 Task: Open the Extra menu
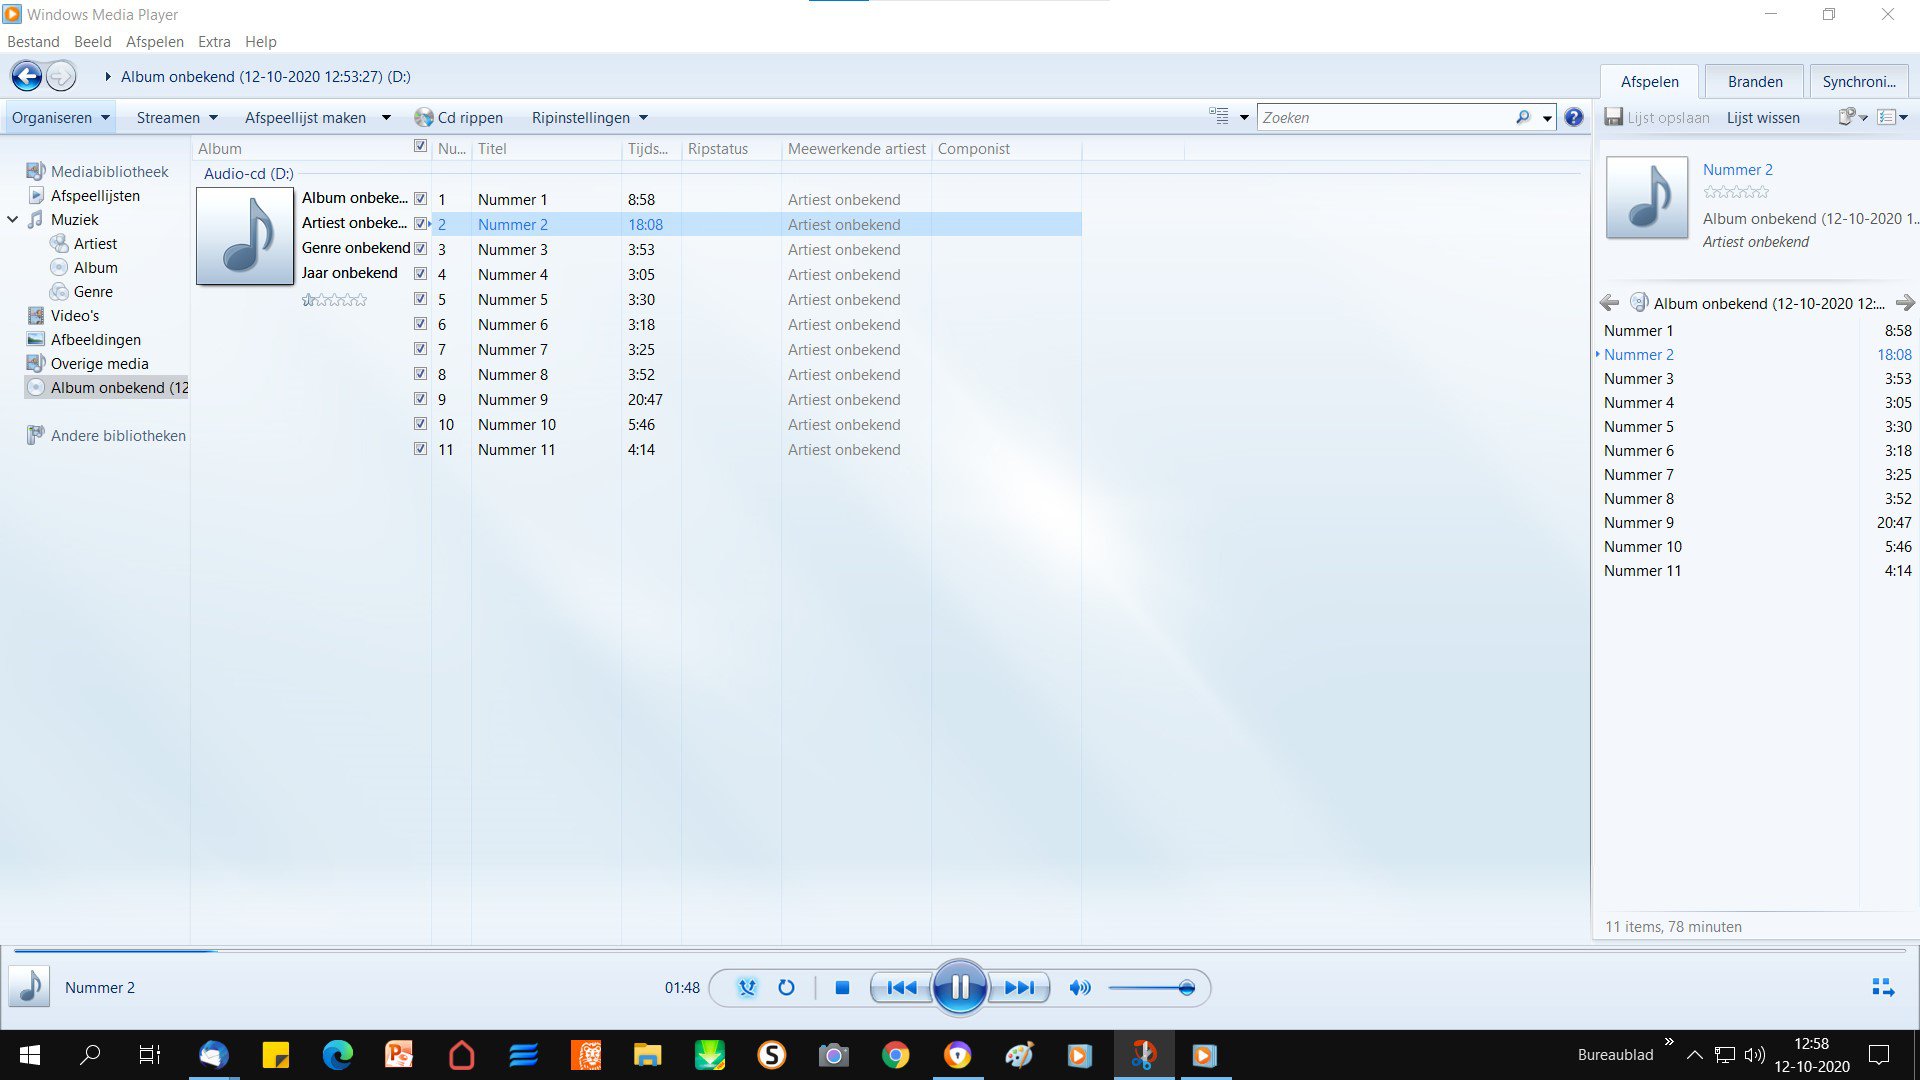pos(214,41)
